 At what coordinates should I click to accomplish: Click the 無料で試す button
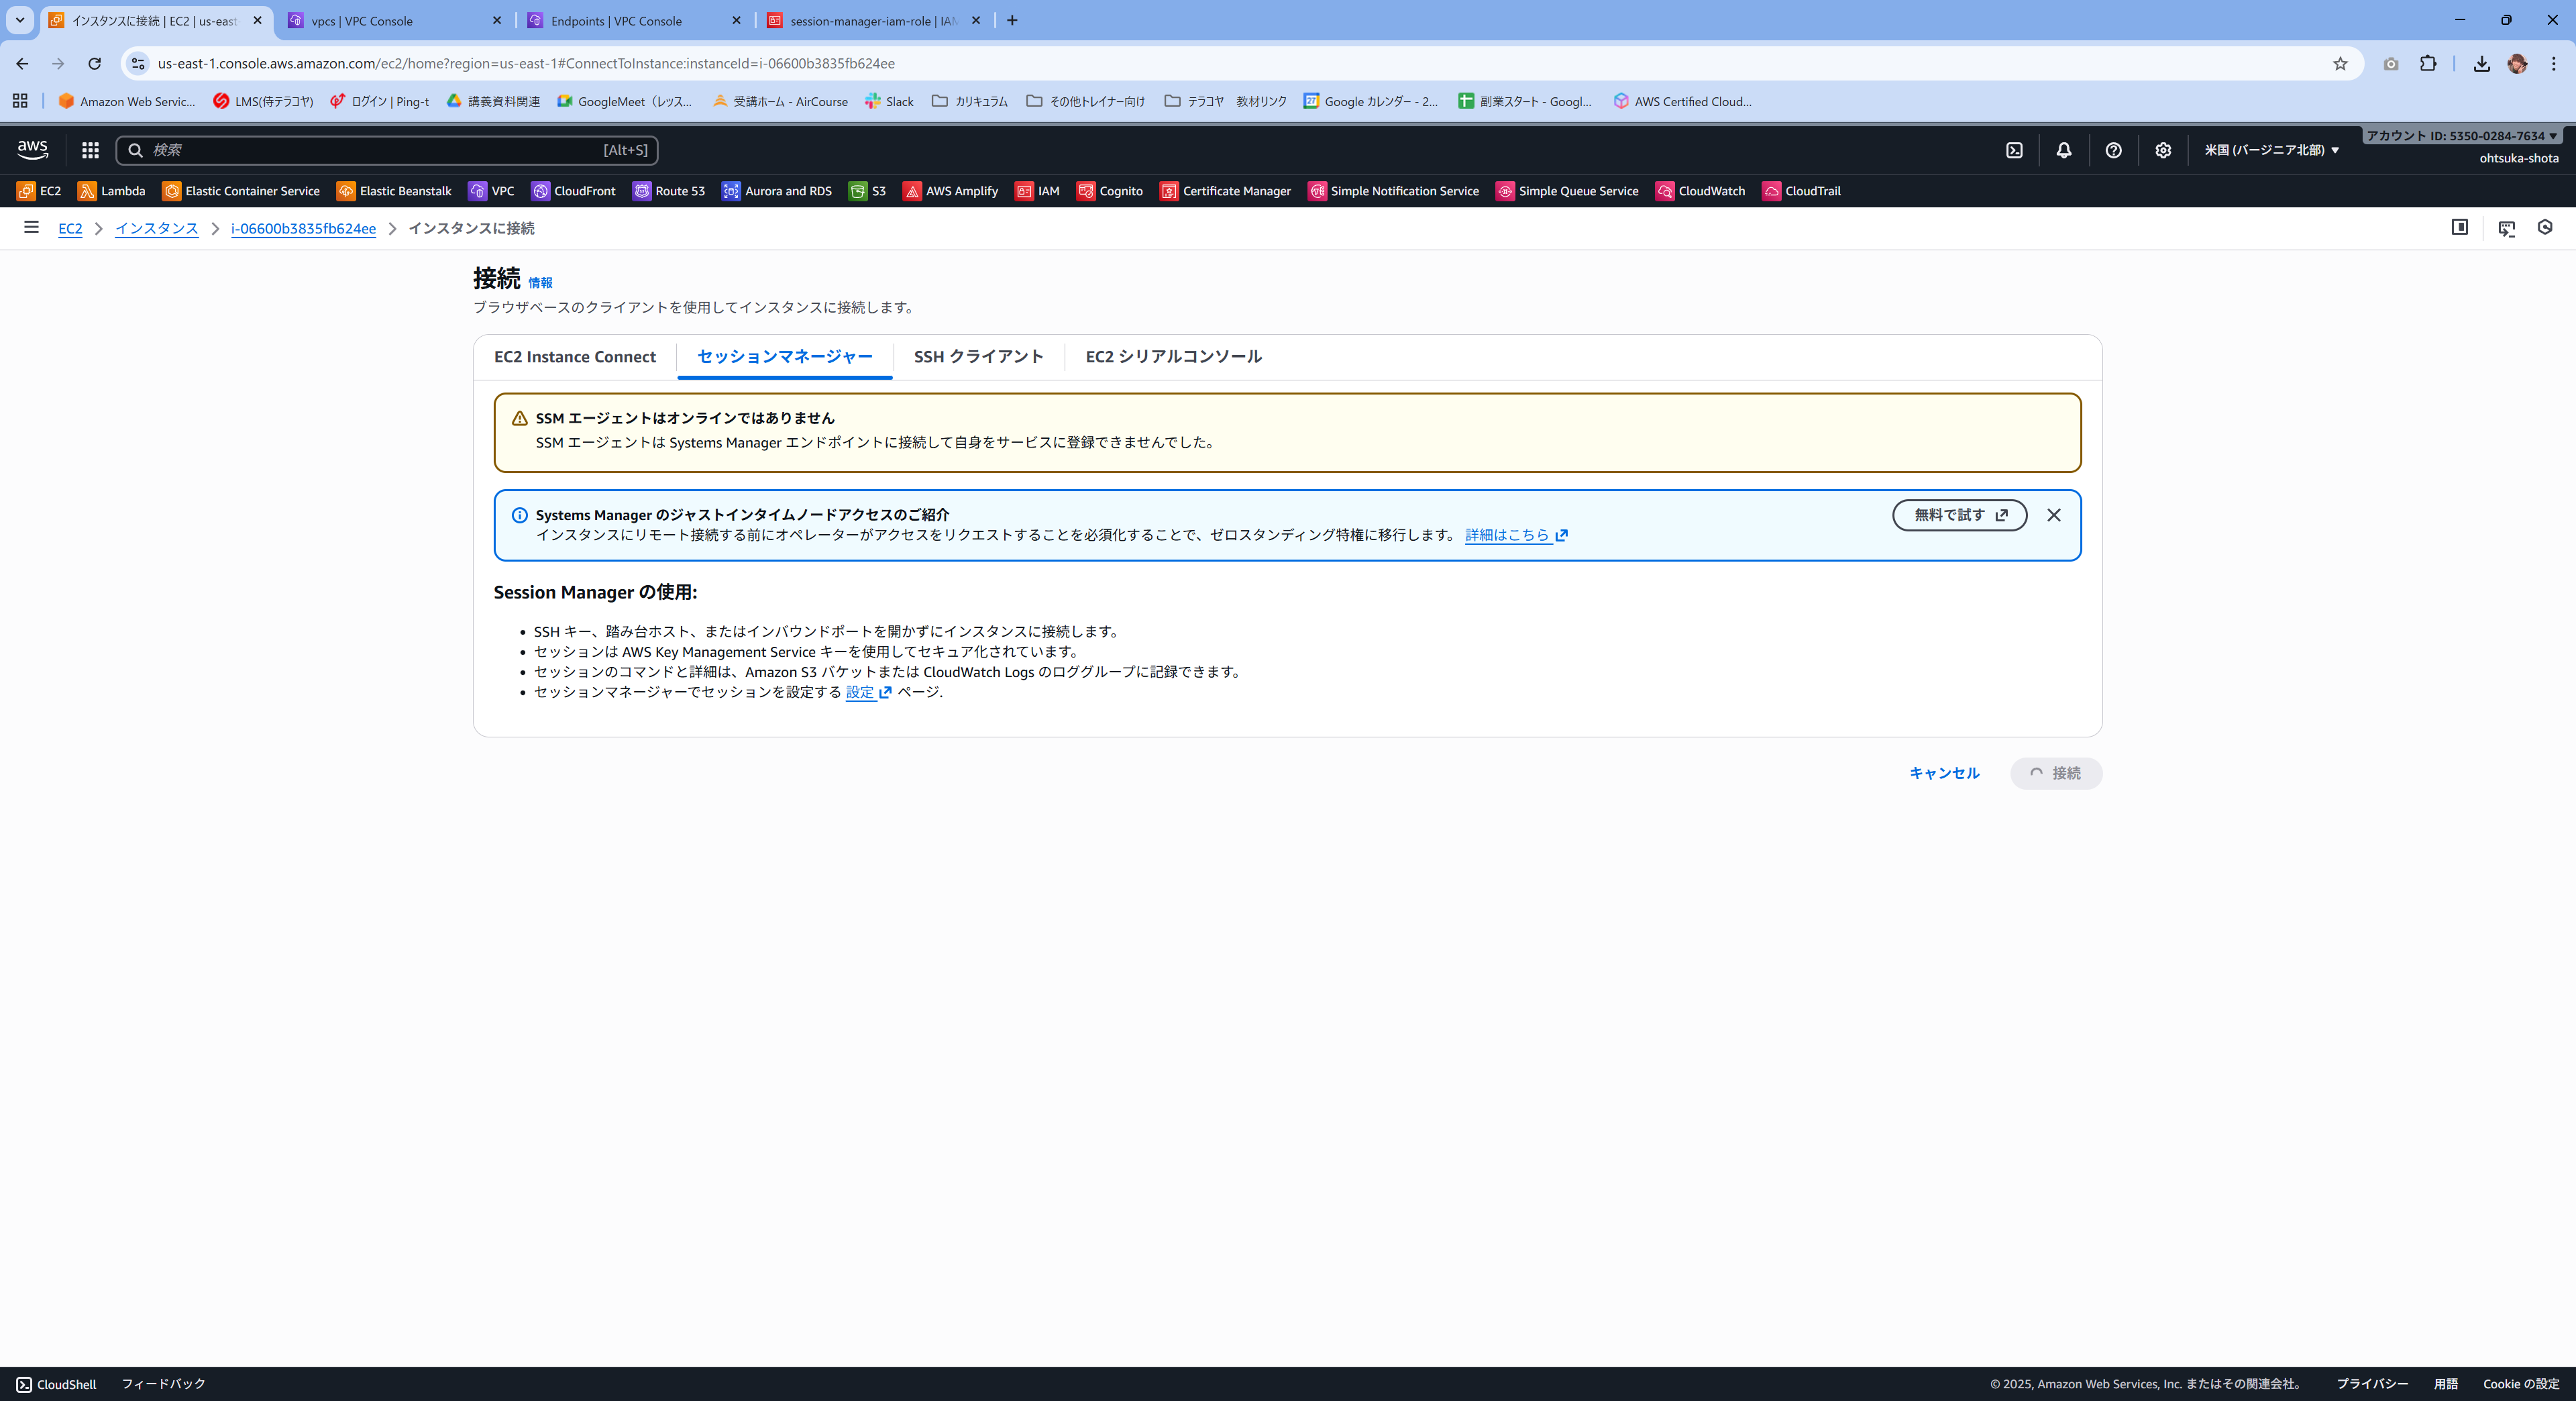(1959, 515)
